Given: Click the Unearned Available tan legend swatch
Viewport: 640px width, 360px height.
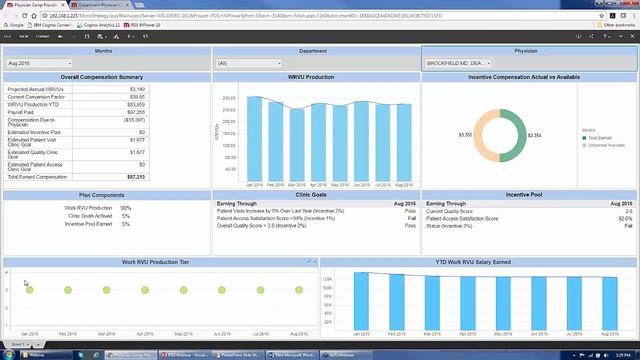Looking at the screenshot, I should 584,145.
